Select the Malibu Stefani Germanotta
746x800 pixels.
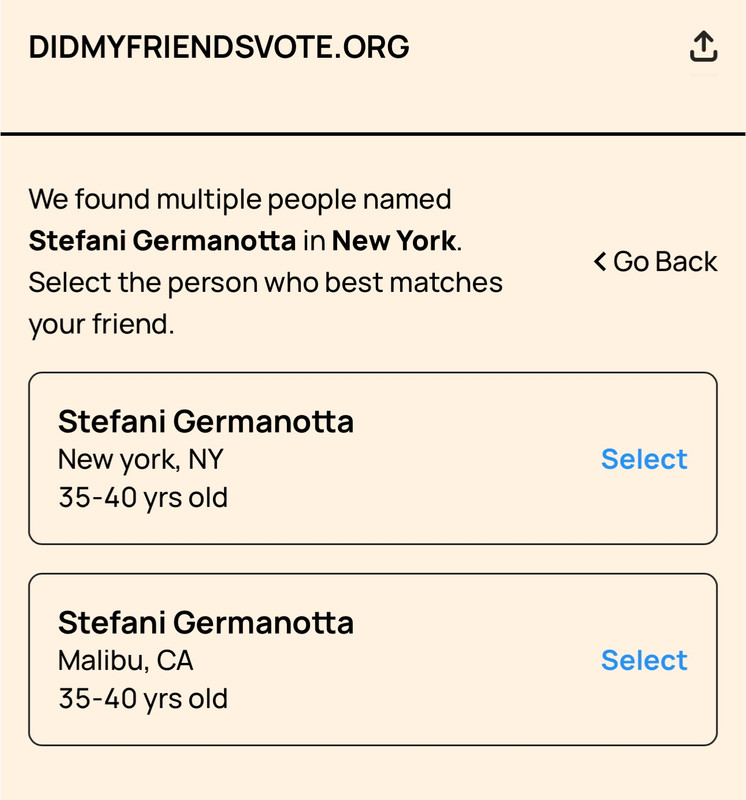[644, 660]
